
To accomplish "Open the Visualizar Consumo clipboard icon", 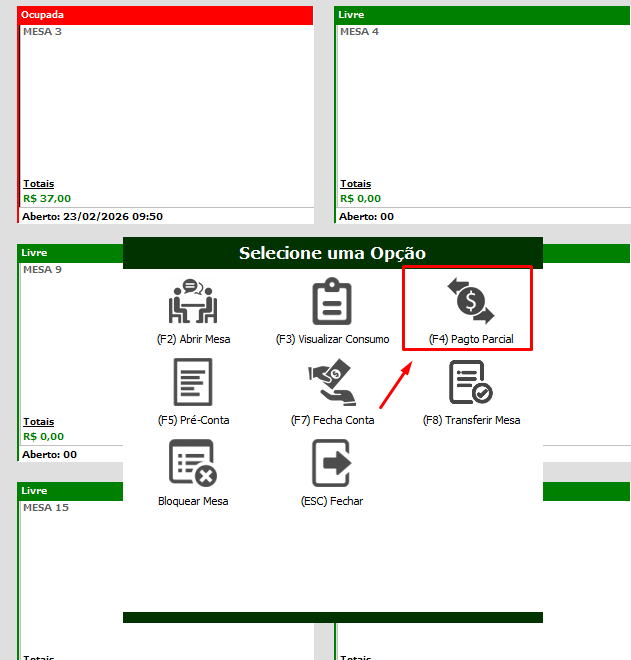I will pyautogui.click(x=332, y=301).
